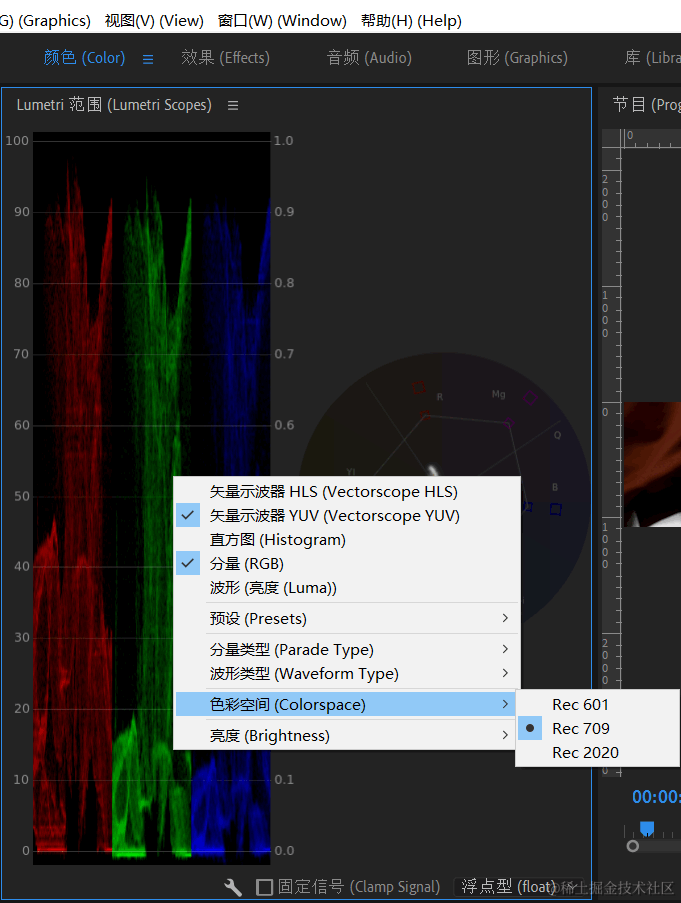Open the View menu
The height and width of the screenshot is (903, 681).
[154, 21]
